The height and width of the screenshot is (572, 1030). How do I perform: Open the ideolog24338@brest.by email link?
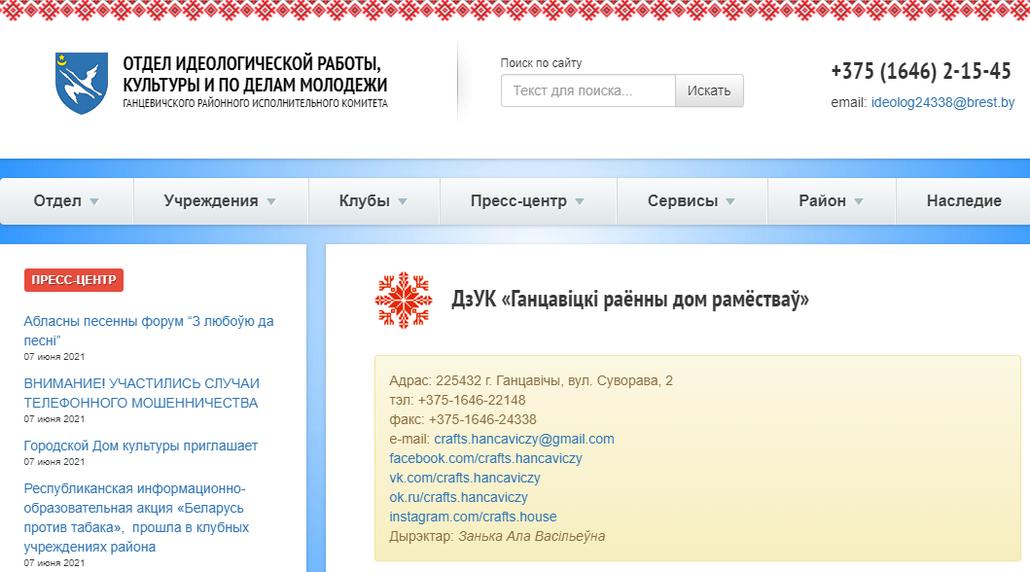point(942,102)
